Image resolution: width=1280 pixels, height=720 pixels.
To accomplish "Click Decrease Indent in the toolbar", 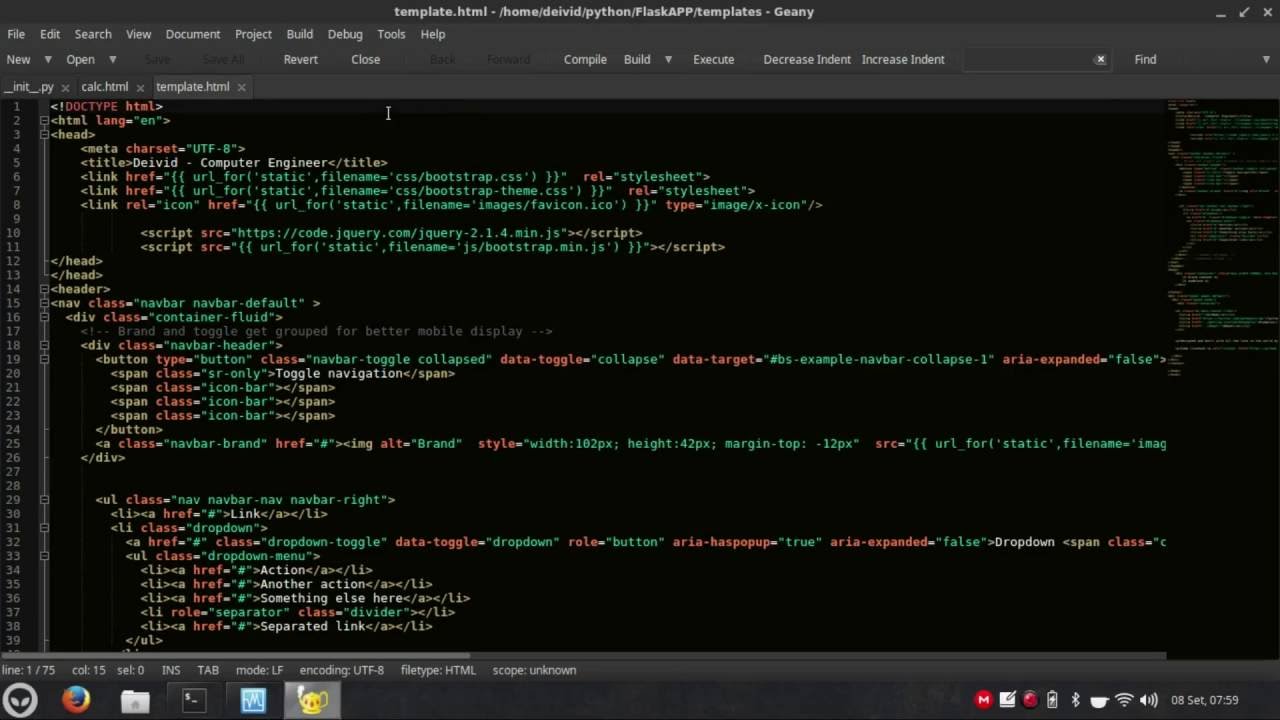I will [807, 59].
